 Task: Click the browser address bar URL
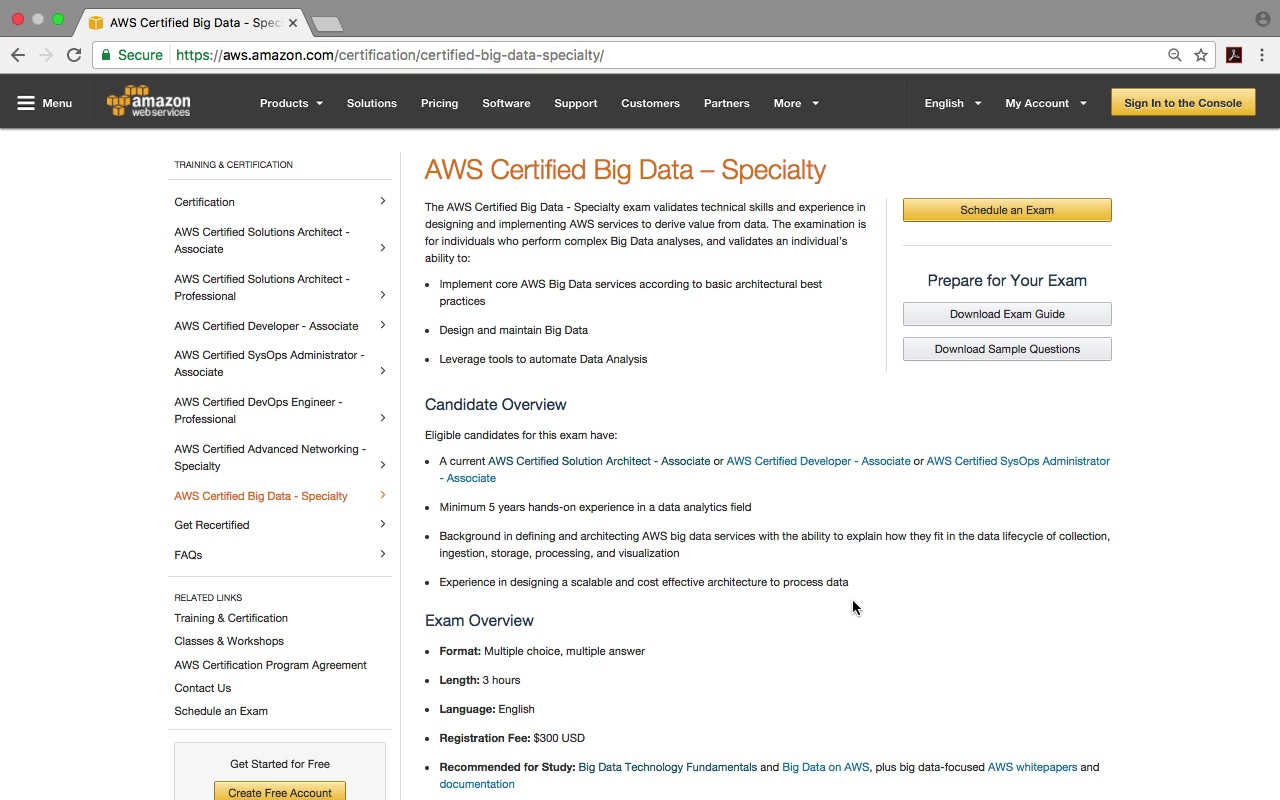point(390,55)
